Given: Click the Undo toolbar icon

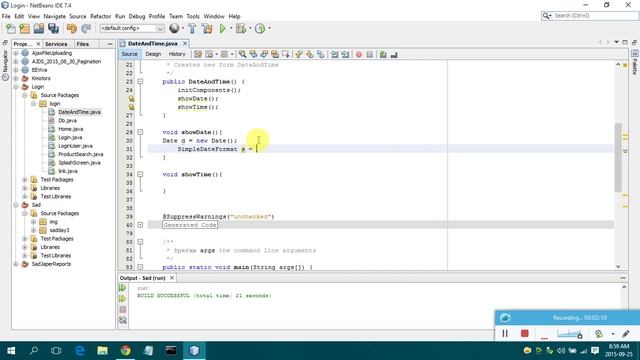Looking at the screenshot, I should pyautogui.click(x=72, y=29).
